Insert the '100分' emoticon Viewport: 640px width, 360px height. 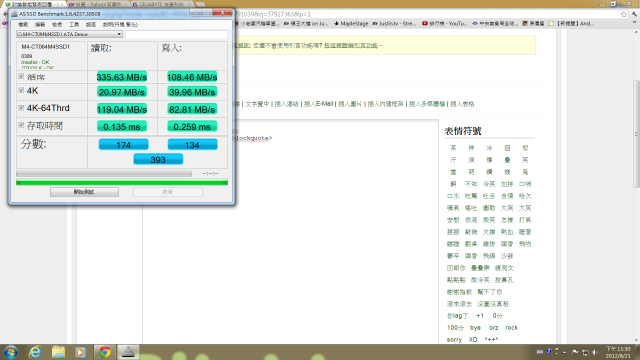coord(455,328)
